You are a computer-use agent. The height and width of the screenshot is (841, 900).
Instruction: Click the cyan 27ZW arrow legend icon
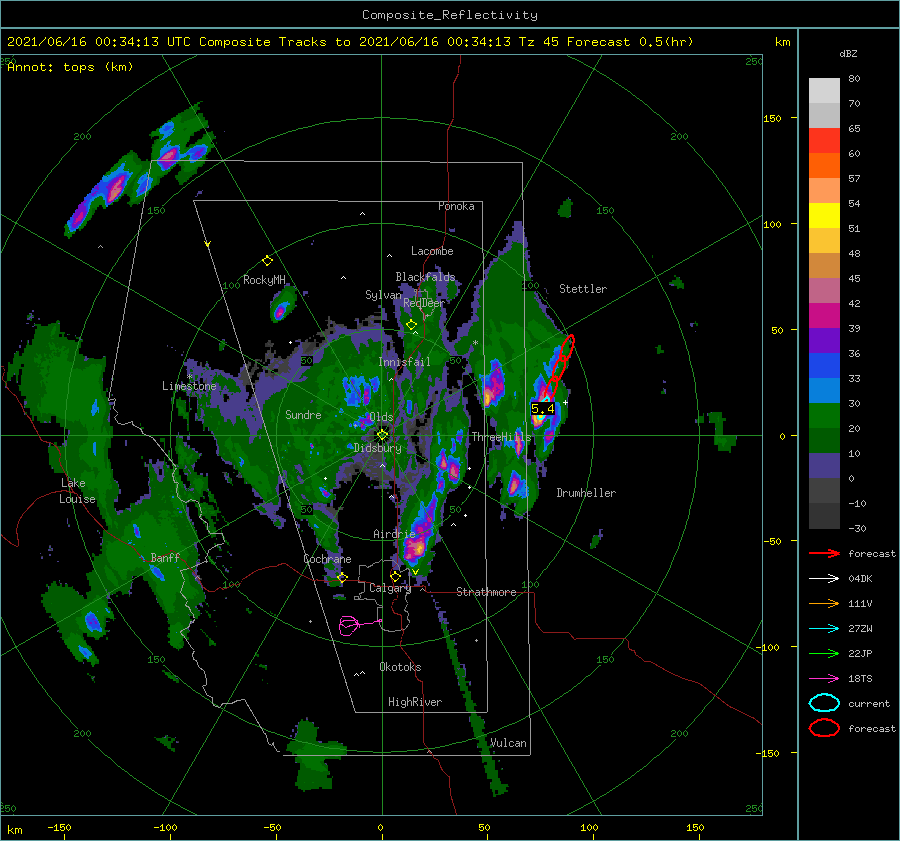(x=824, y=629)
